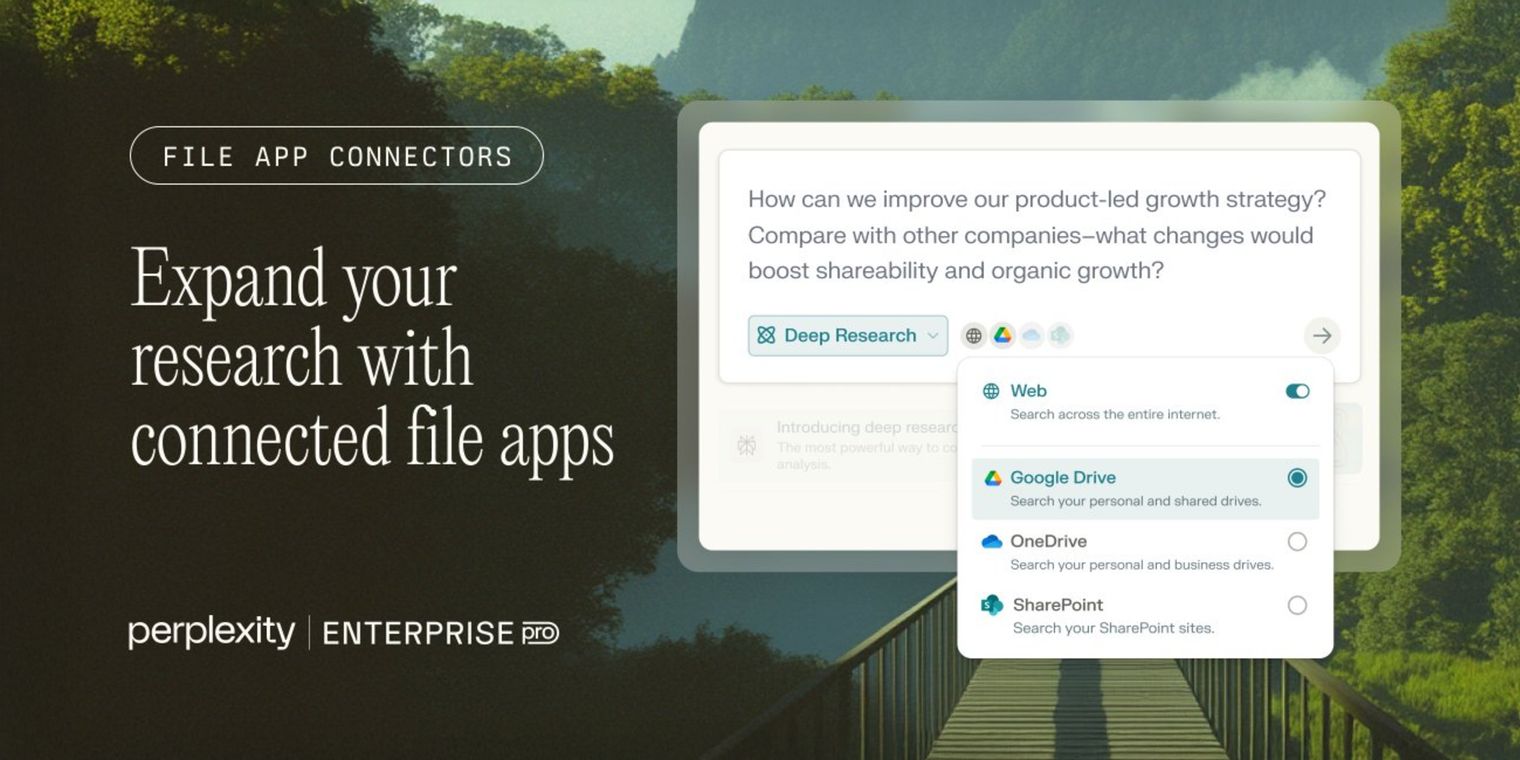Open the Deep Research mode dropdown
Image resolution: width=1520 pixels, height=760 pixels.
848,336
